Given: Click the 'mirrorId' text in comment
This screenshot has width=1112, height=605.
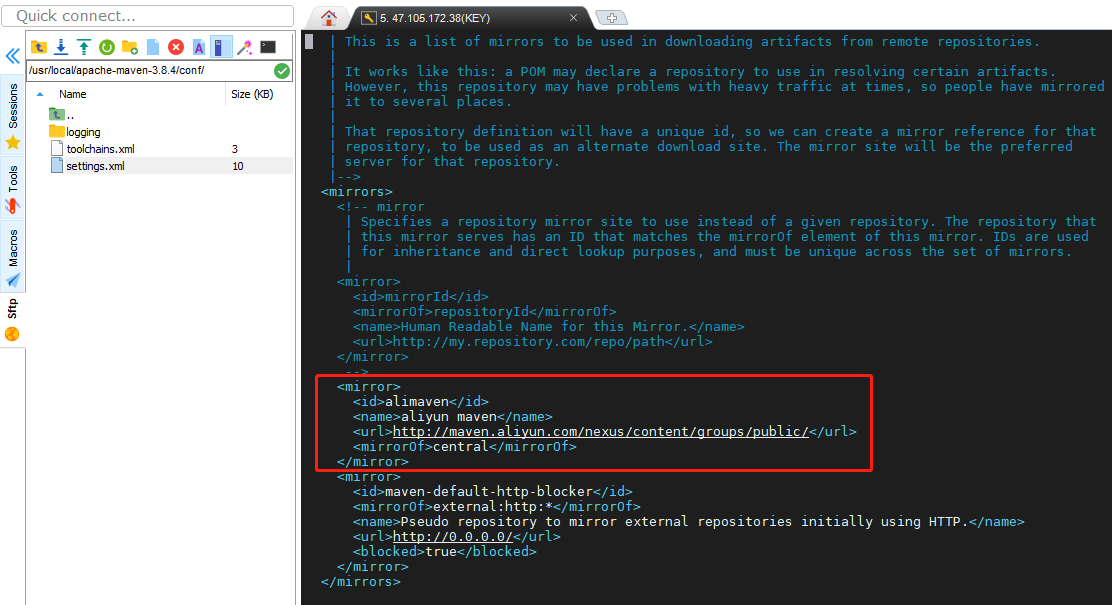Looking at the screenshot, I should tap(417, 296).
